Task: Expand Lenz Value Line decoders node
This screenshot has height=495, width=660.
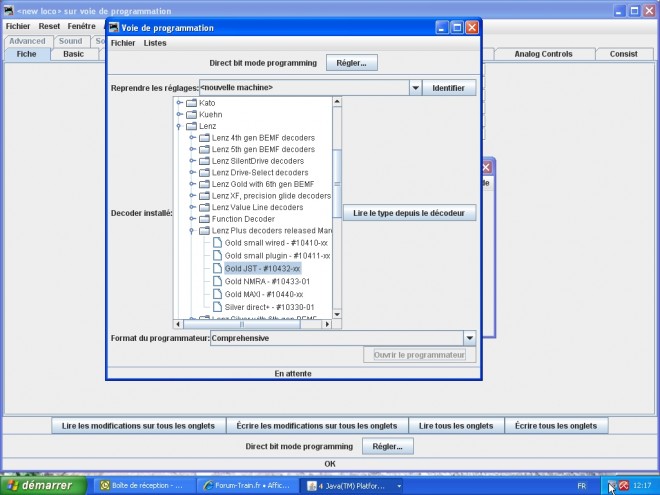Action: coord(192,207)
